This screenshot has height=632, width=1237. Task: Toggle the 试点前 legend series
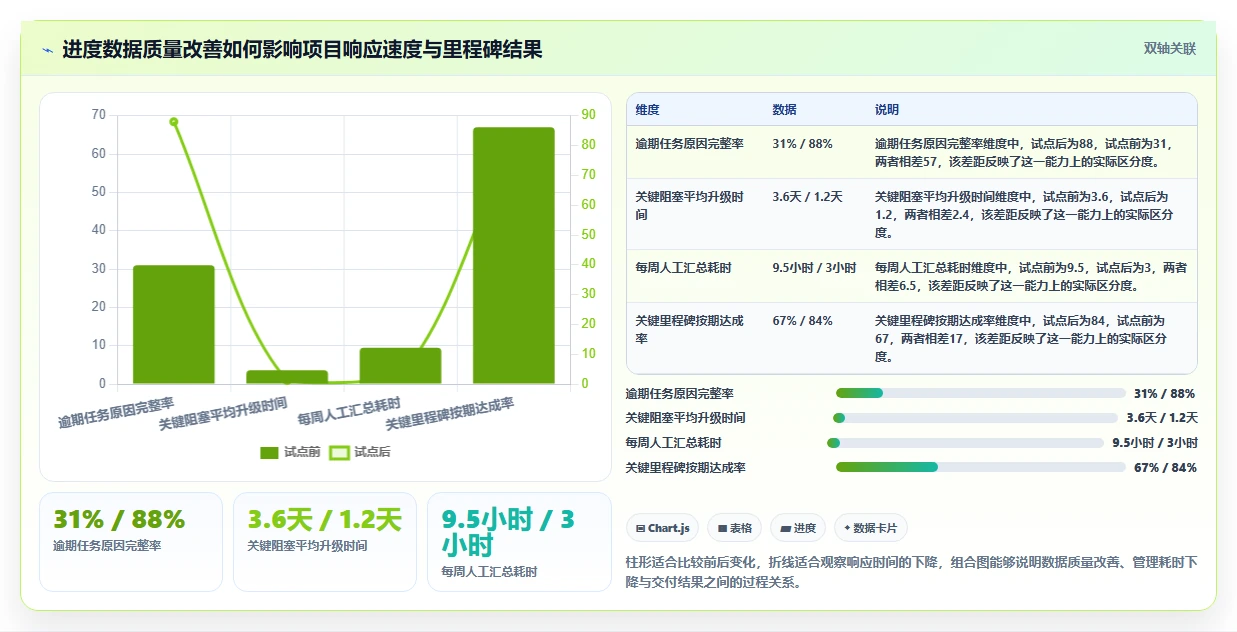tap(290, 452)
